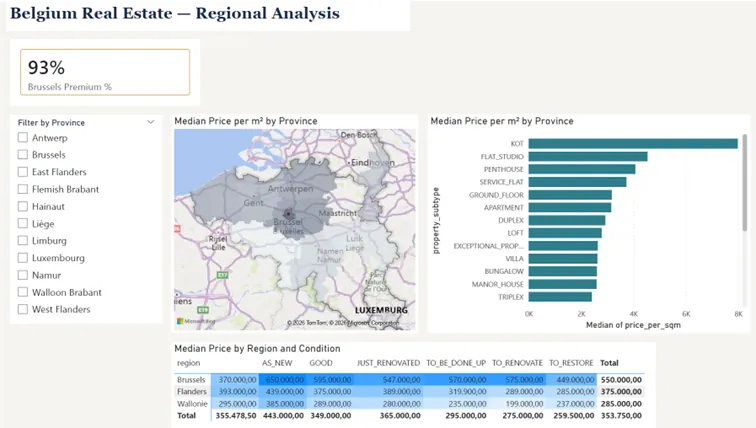
Task: Tick the East Flanders checkbox
Action: point(23,172)
